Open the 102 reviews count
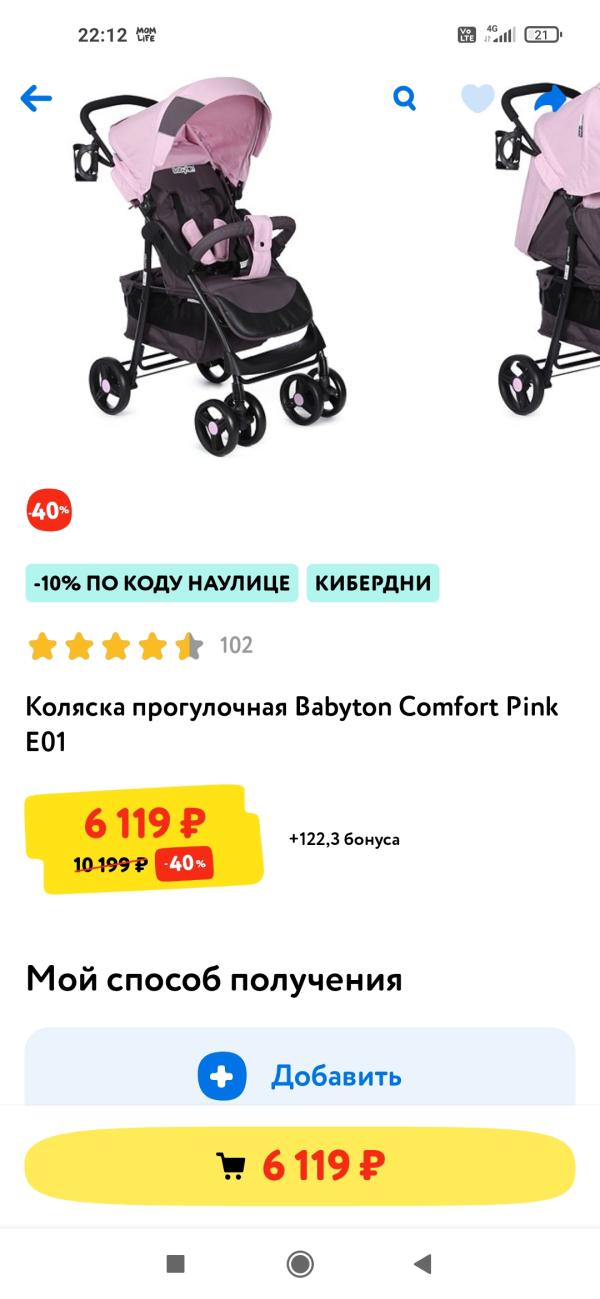 click(236, 646)
